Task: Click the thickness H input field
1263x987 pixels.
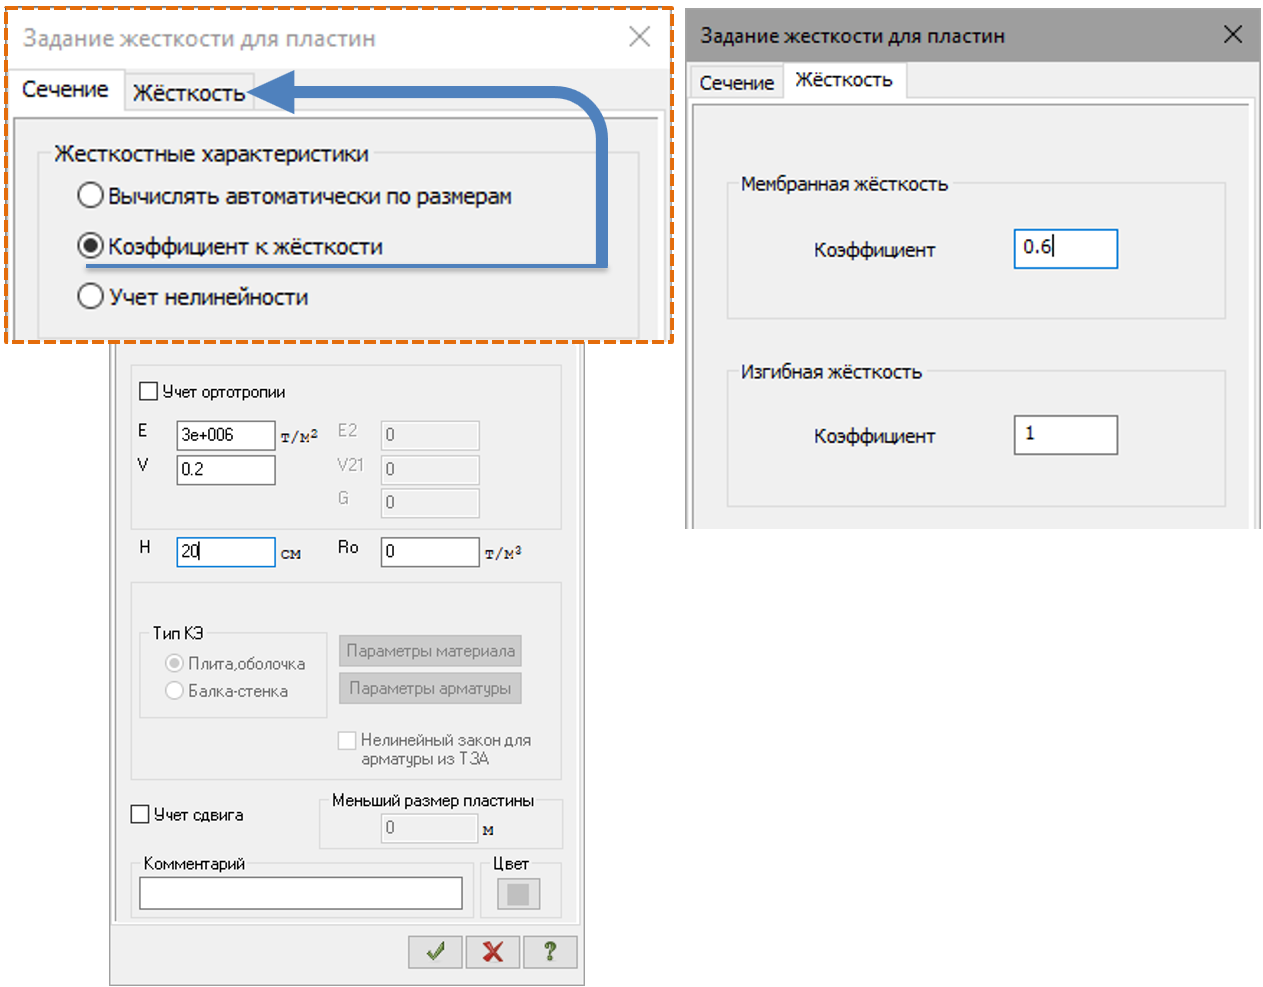Action: [x=225, y=551]
